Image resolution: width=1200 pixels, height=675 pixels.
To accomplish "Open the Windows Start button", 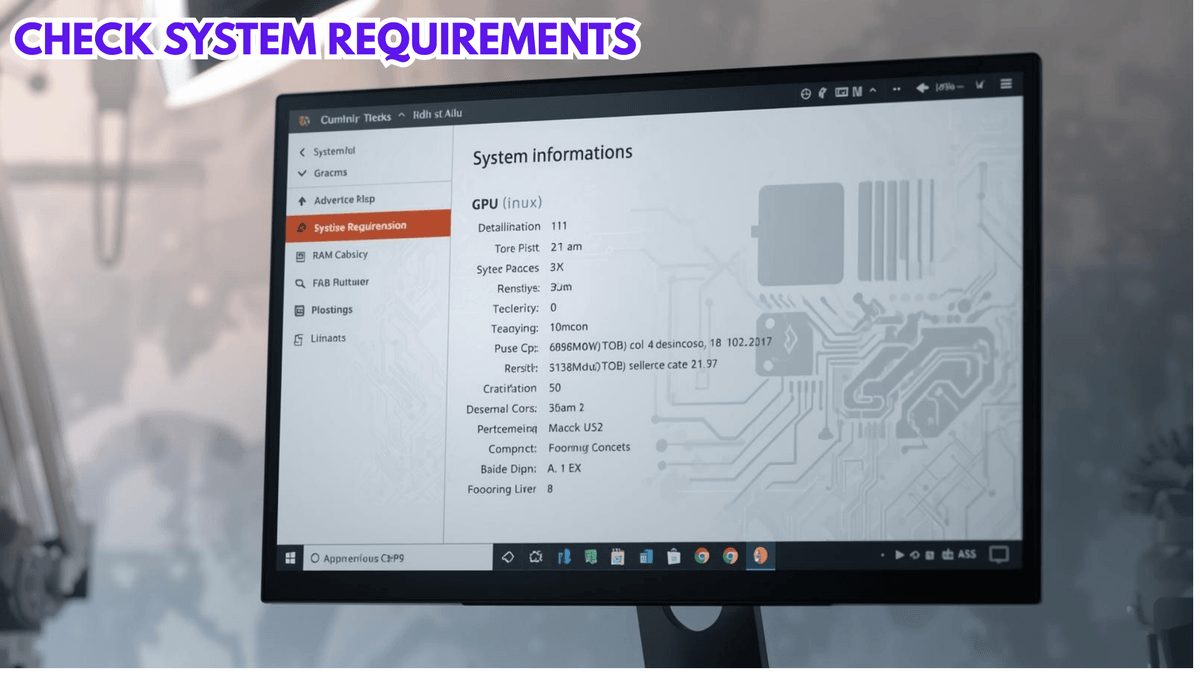I will (x=291, y=558).
